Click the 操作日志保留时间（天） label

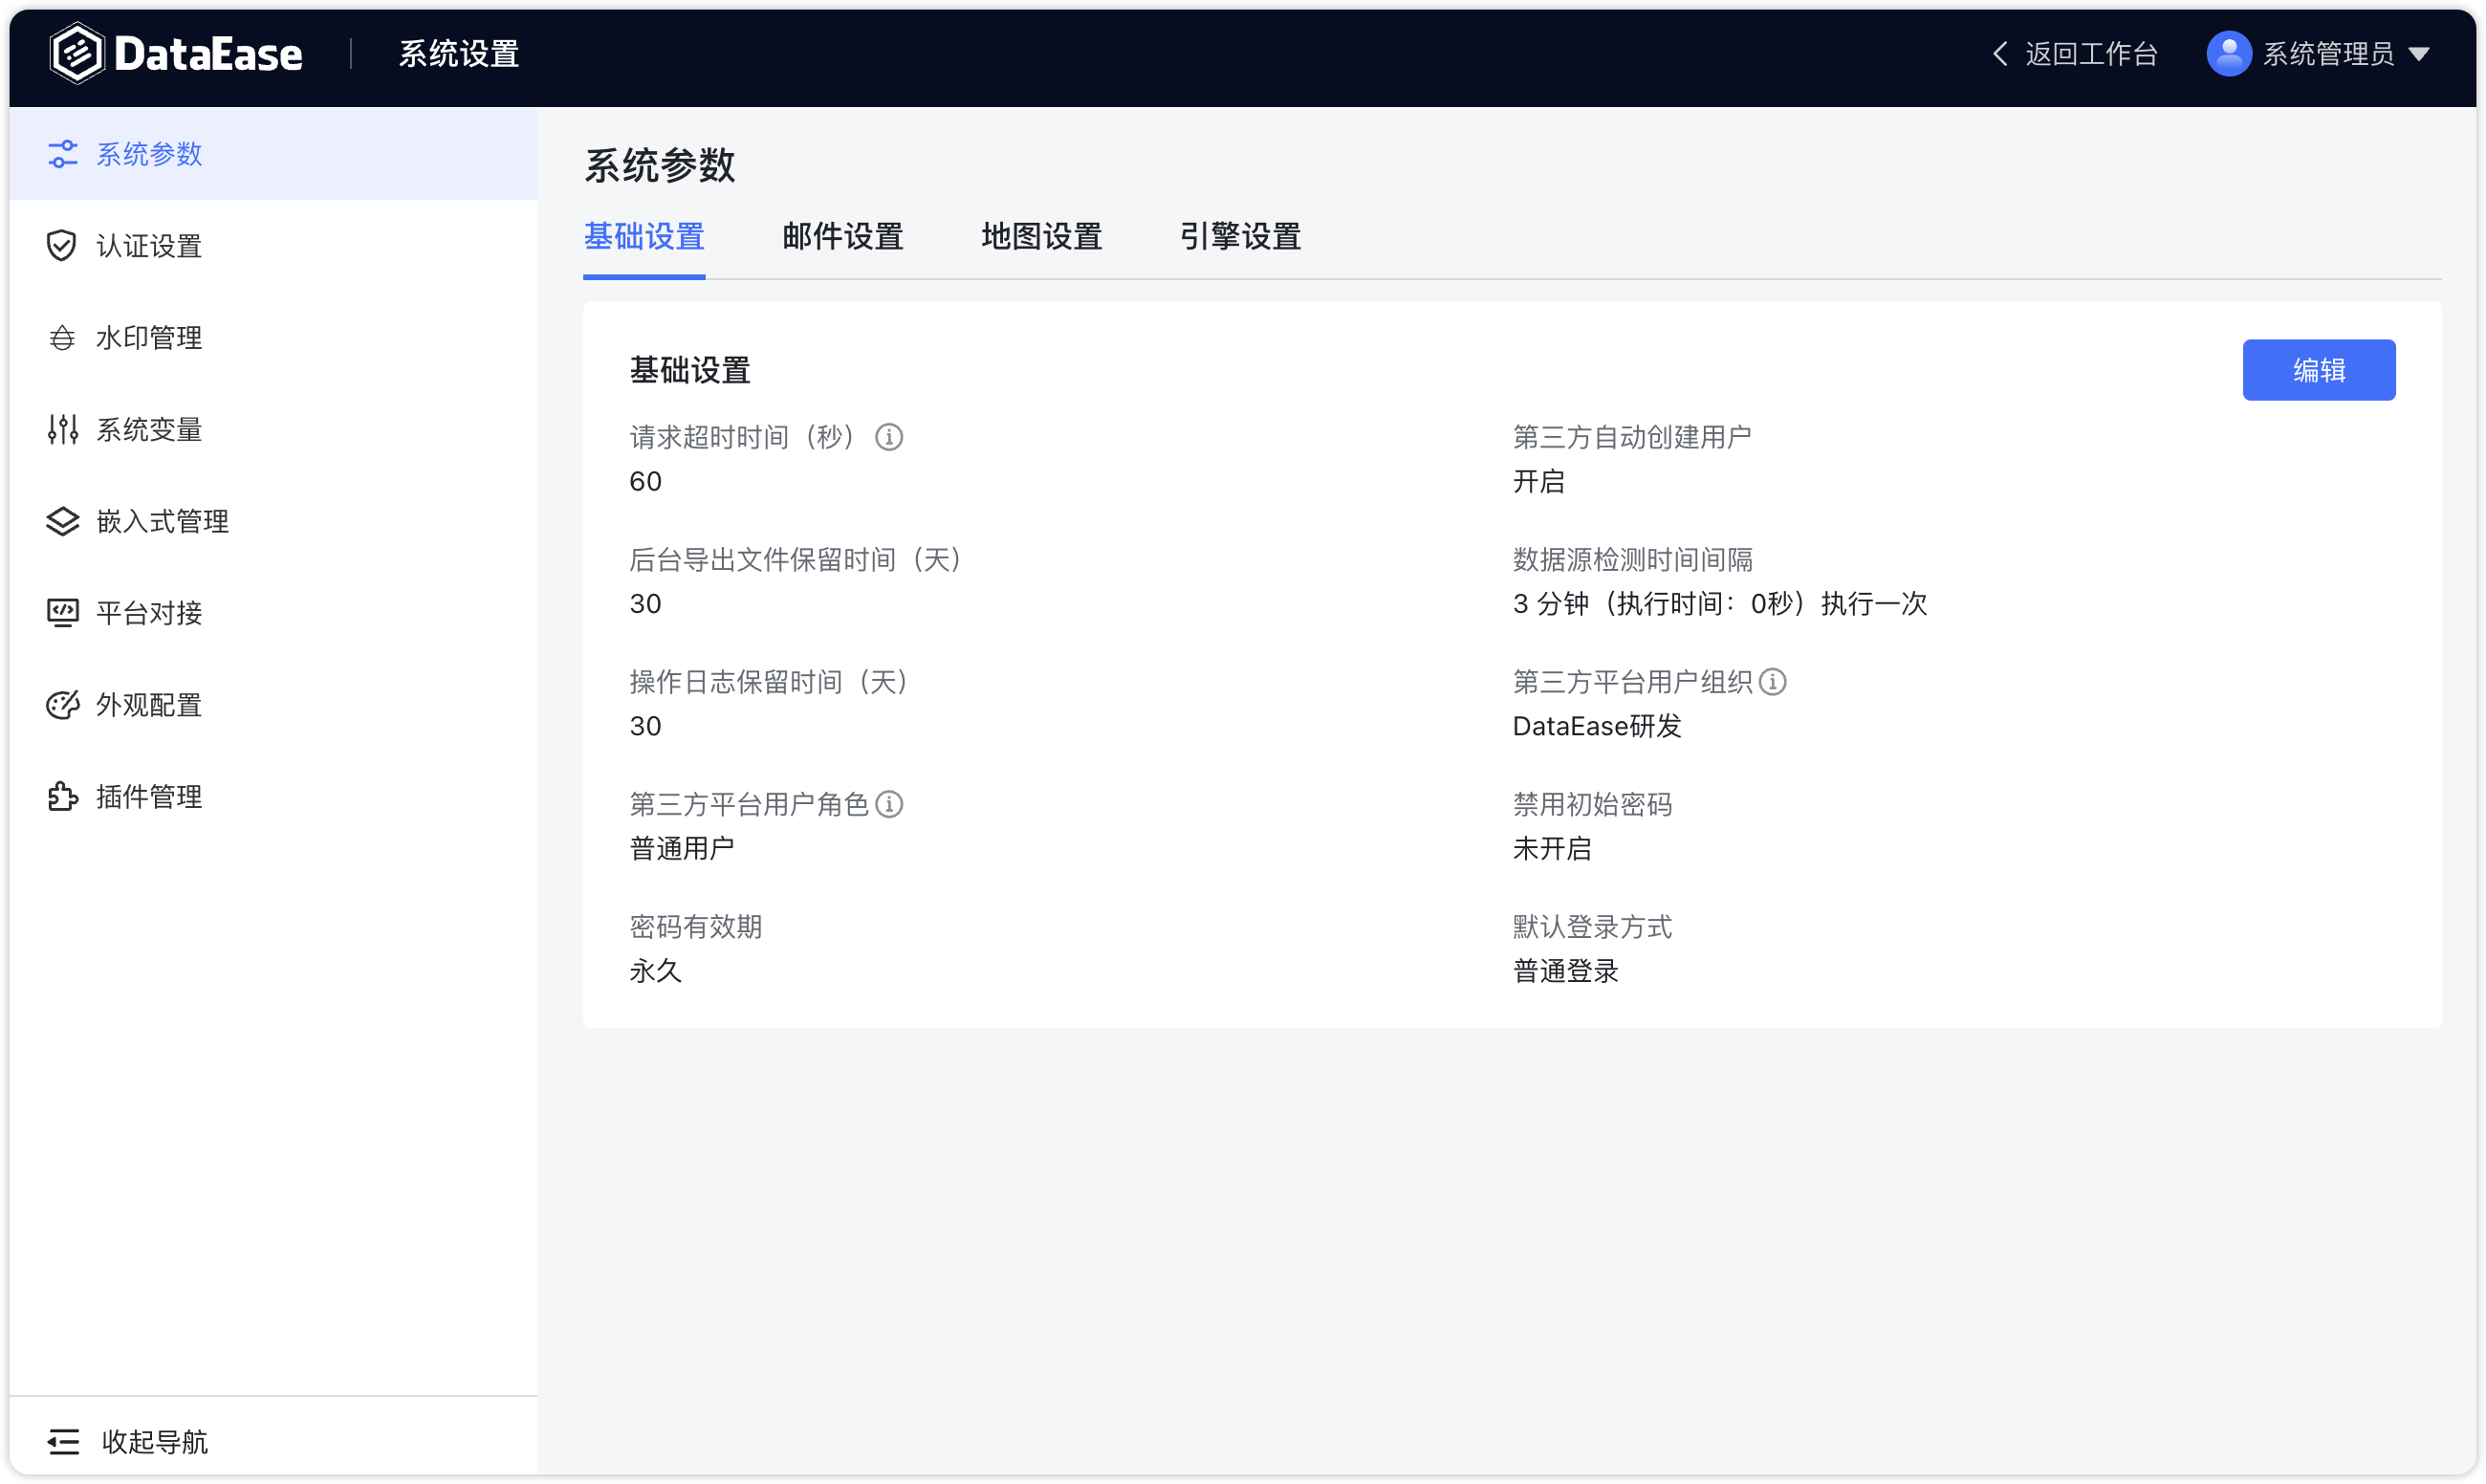pyautogui.click(x=769, y=682)
